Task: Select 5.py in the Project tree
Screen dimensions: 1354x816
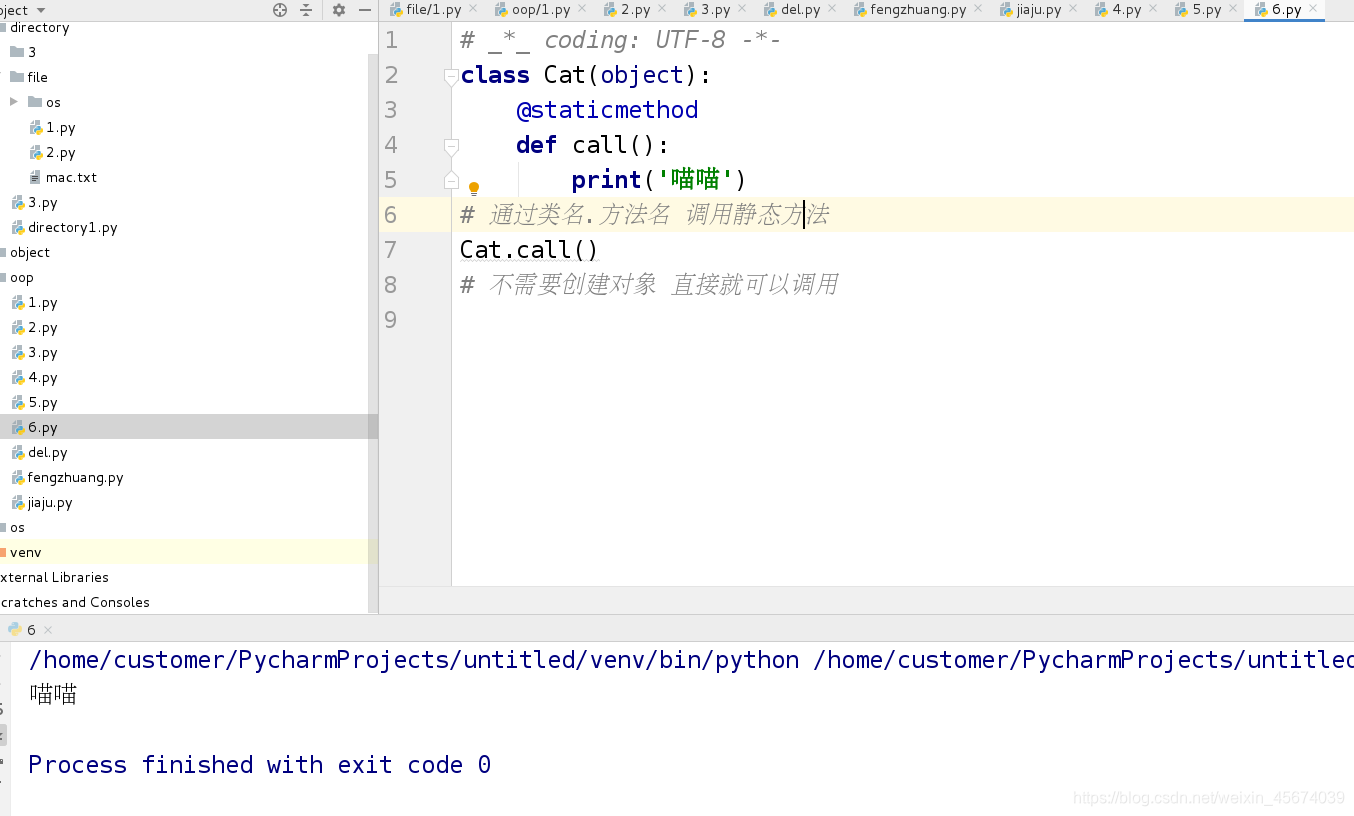Action: tap(42, 402)
